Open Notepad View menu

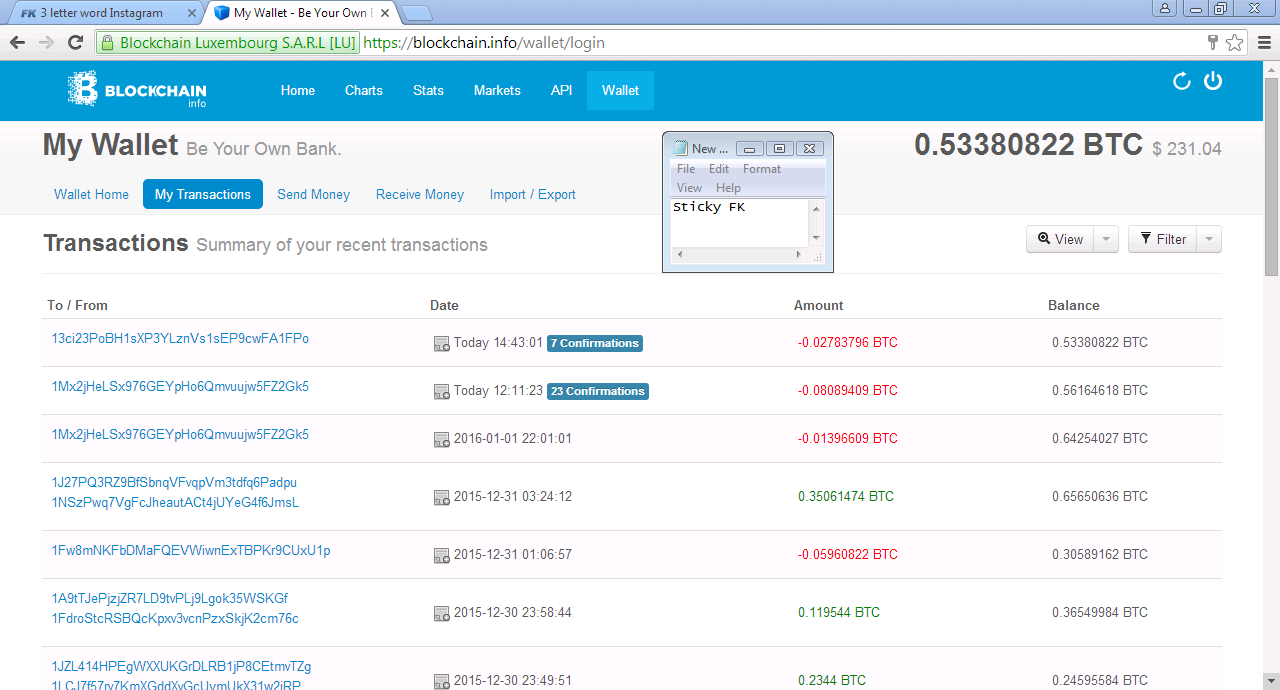[689, 188]
